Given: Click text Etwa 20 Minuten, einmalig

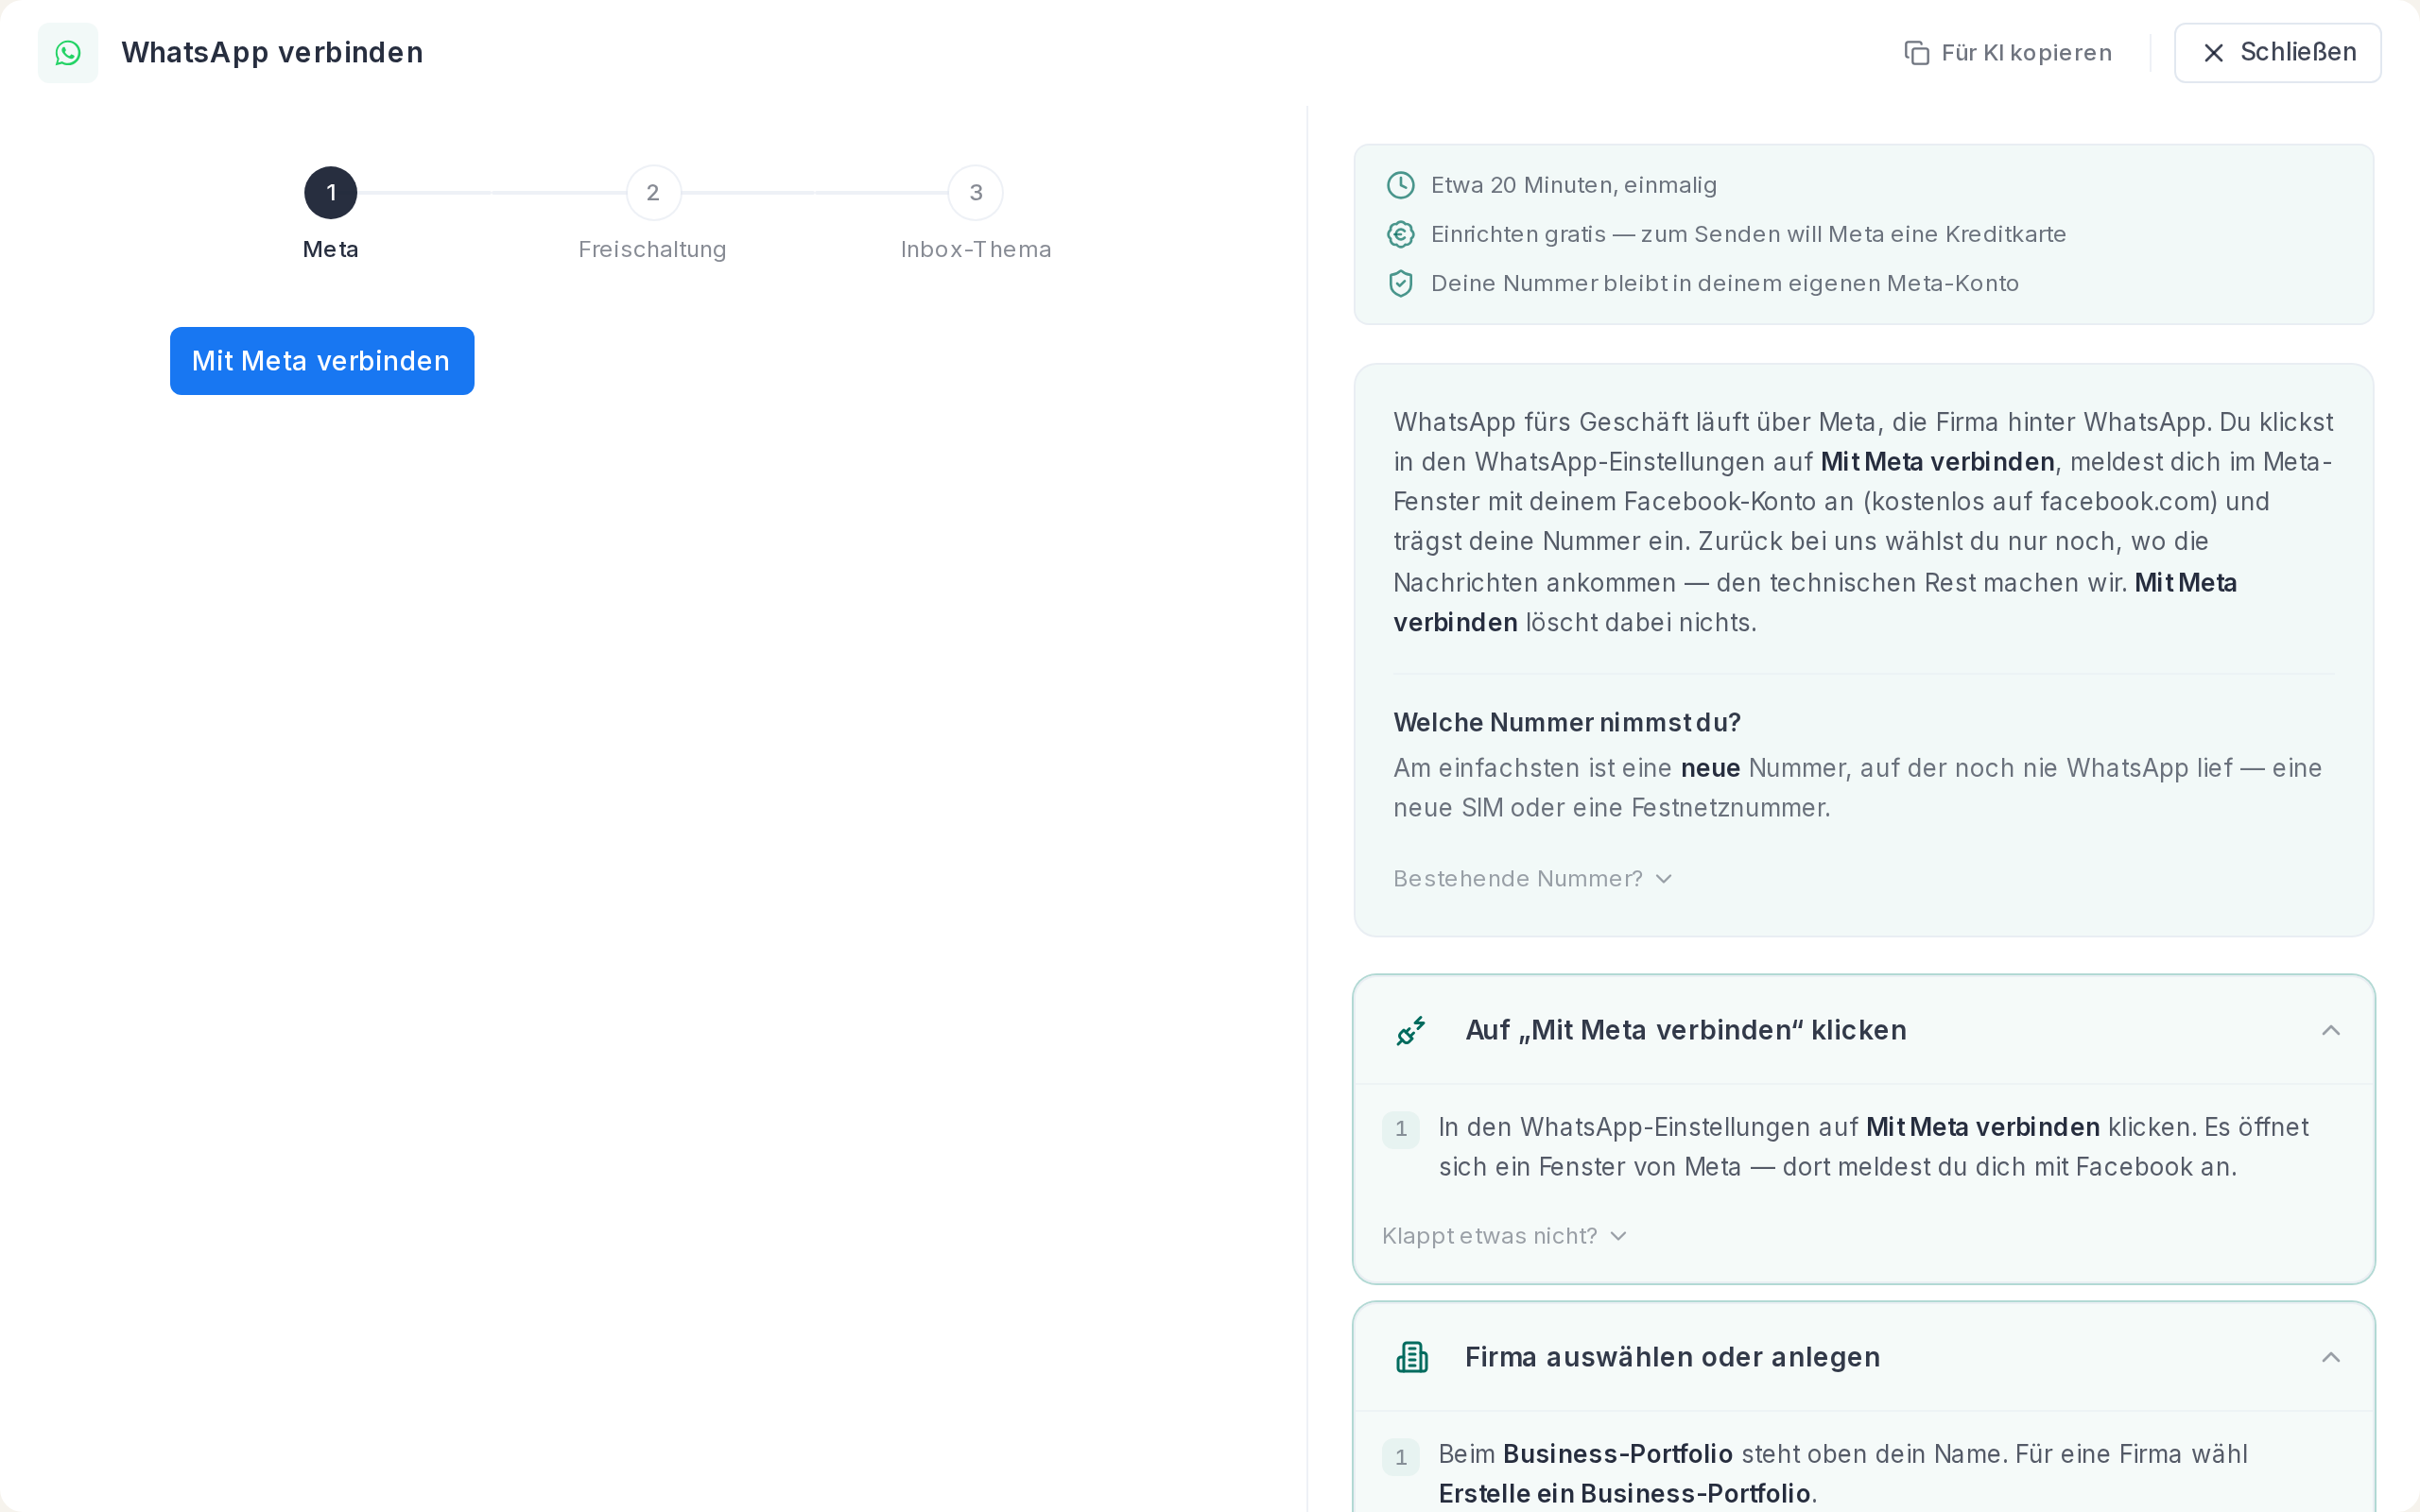Looking at the screenshot, I should (x=1573, y=185).
